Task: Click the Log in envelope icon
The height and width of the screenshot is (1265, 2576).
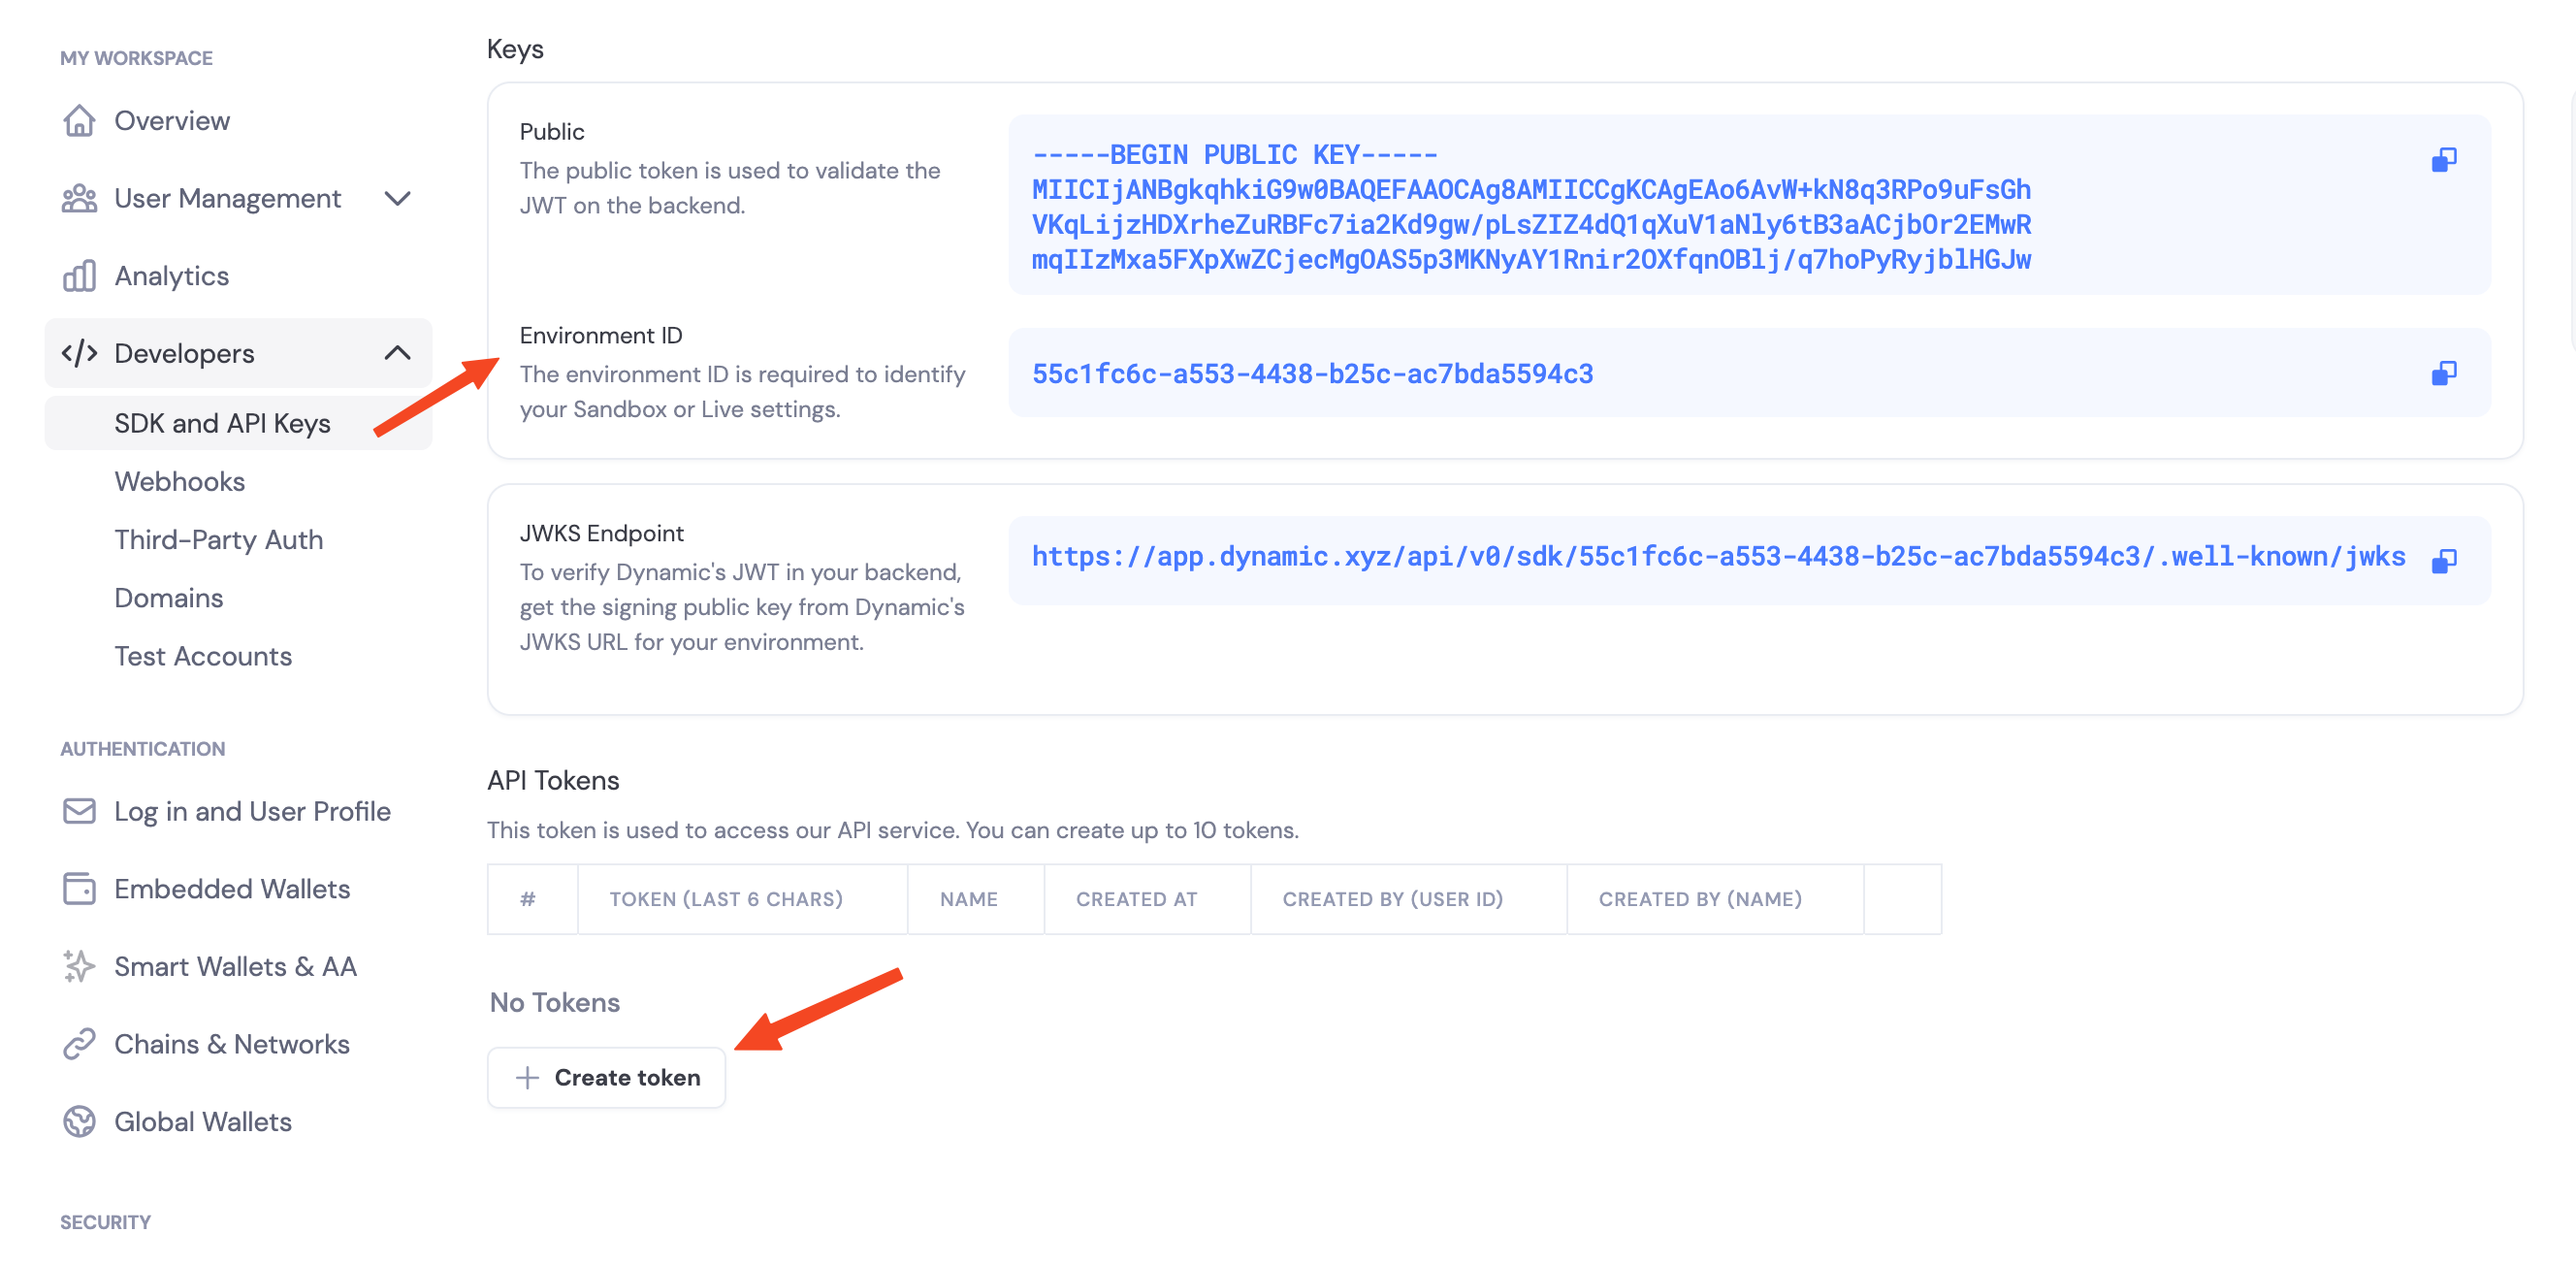Action: (x=79, y=811)
